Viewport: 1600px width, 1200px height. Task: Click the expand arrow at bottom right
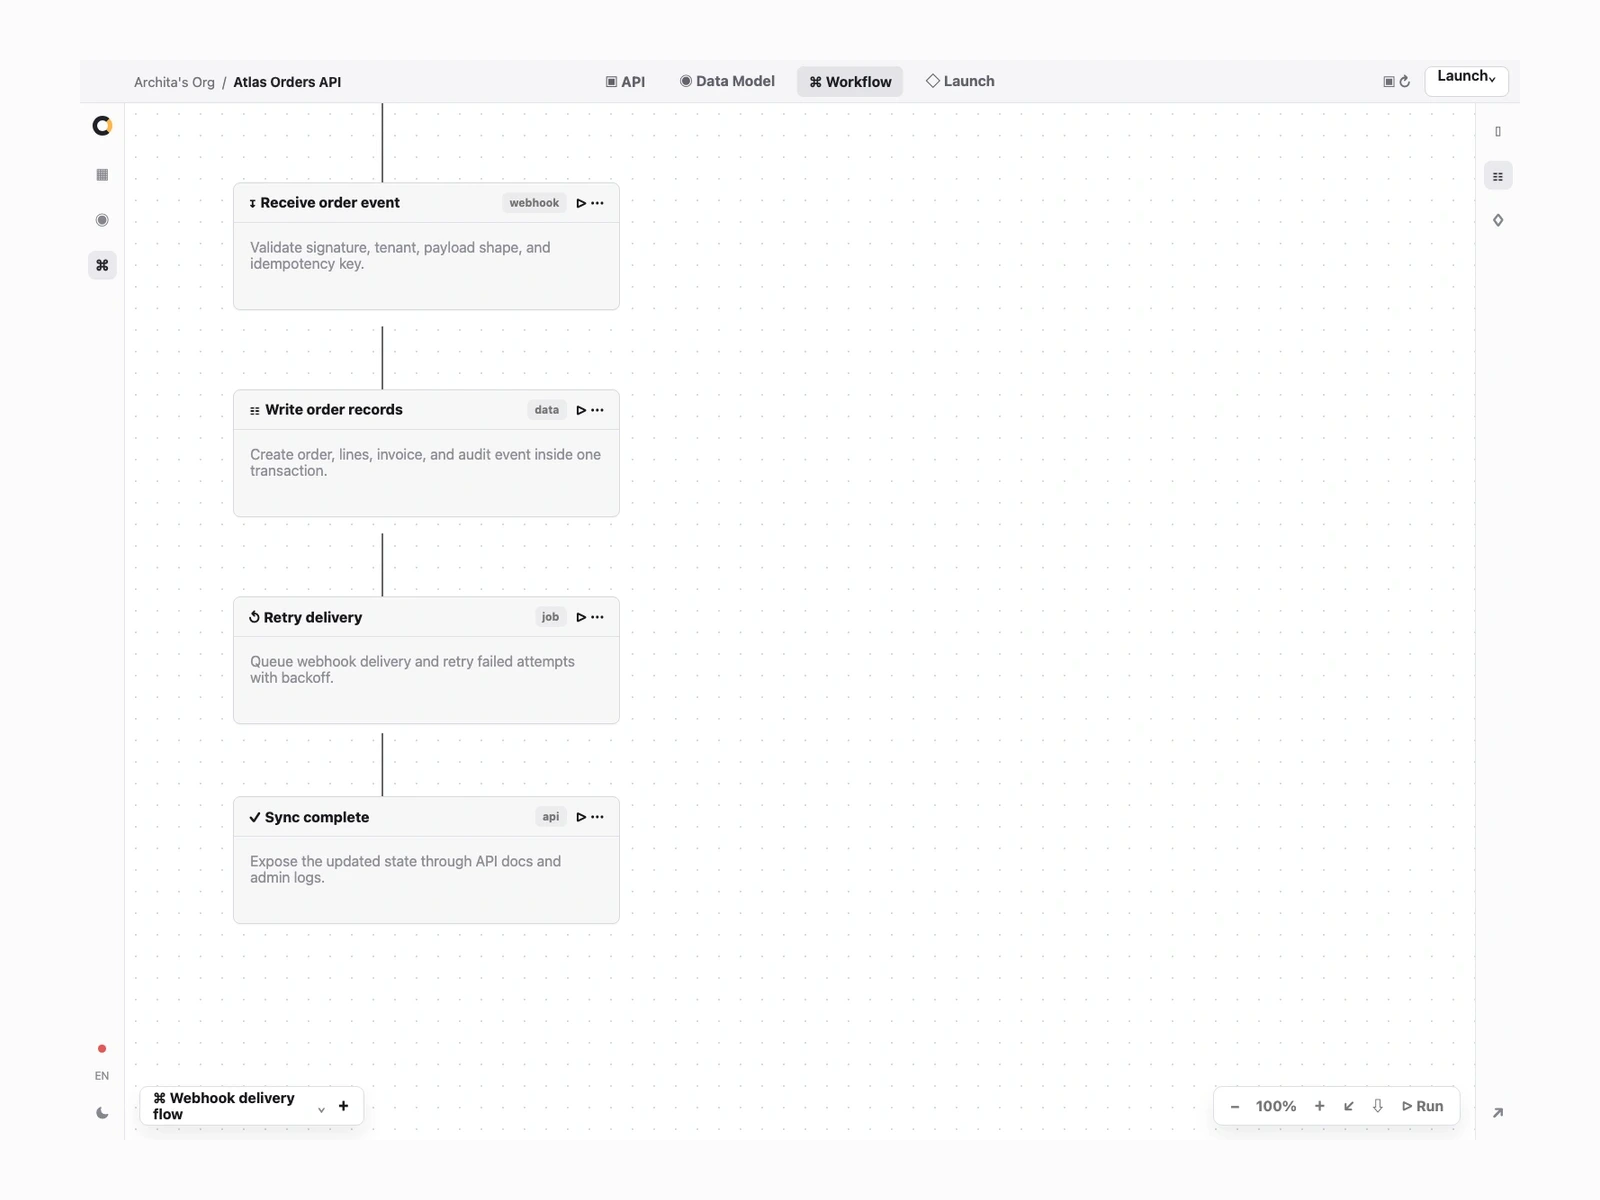coord(1498,1113)
